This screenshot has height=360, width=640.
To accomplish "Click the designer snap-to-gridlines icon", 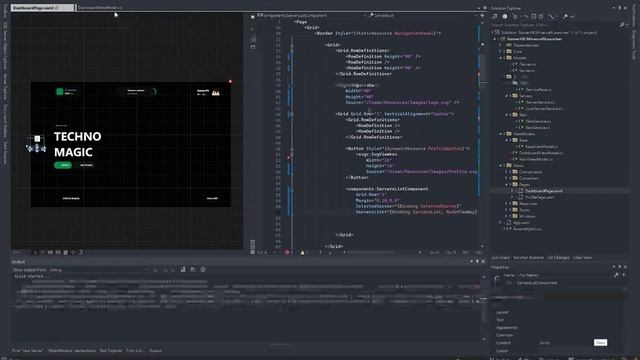I will coord(58,253).
